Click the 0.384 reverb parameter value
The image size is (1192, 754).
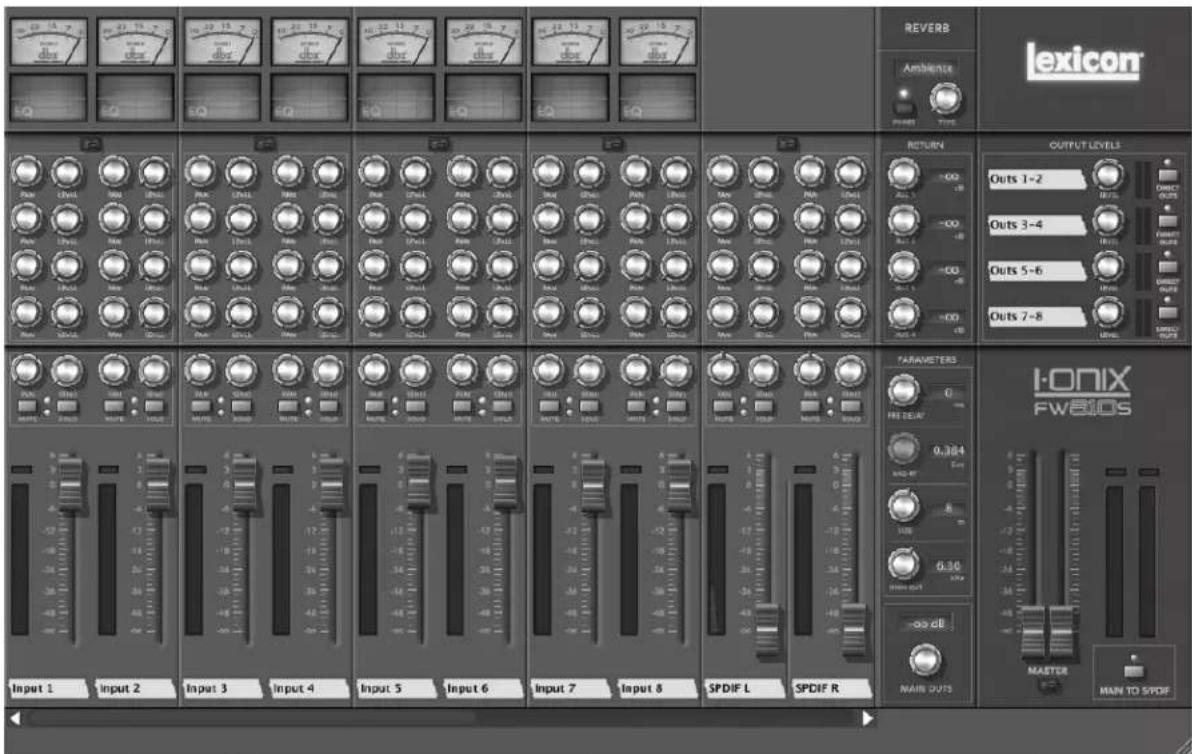coord(948,451)
